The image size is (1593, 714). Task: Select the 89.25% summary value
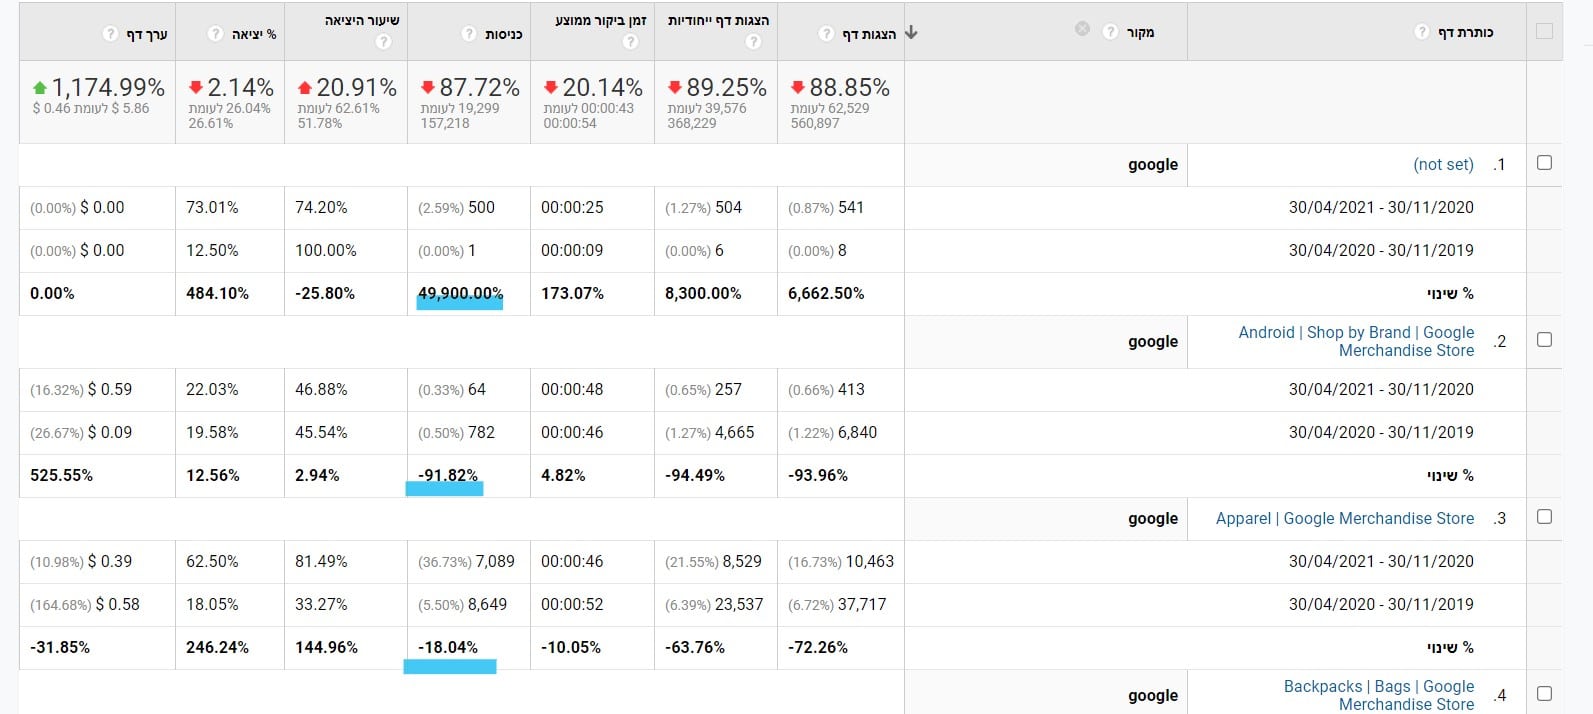pos(726,88)
